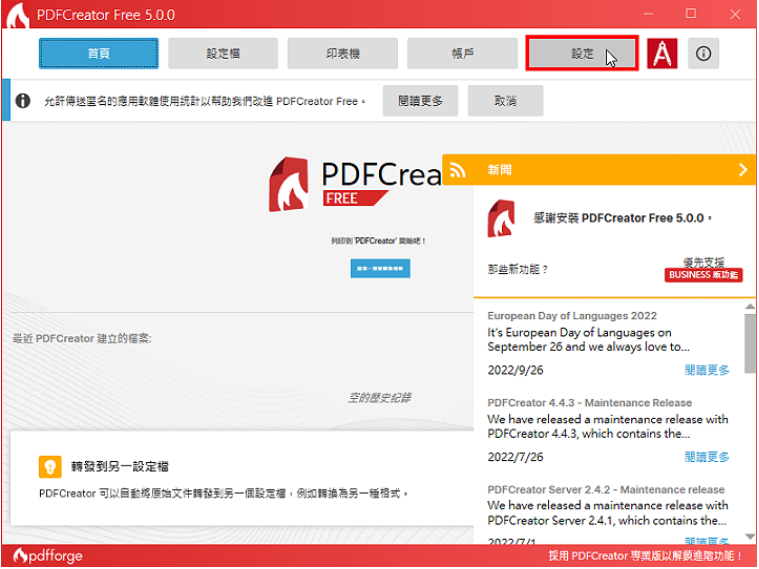The height and width of the screenshot is (569, 759).
Task: Expand the 新聞 news panel arrow
Action: click(x=743, y=169)
